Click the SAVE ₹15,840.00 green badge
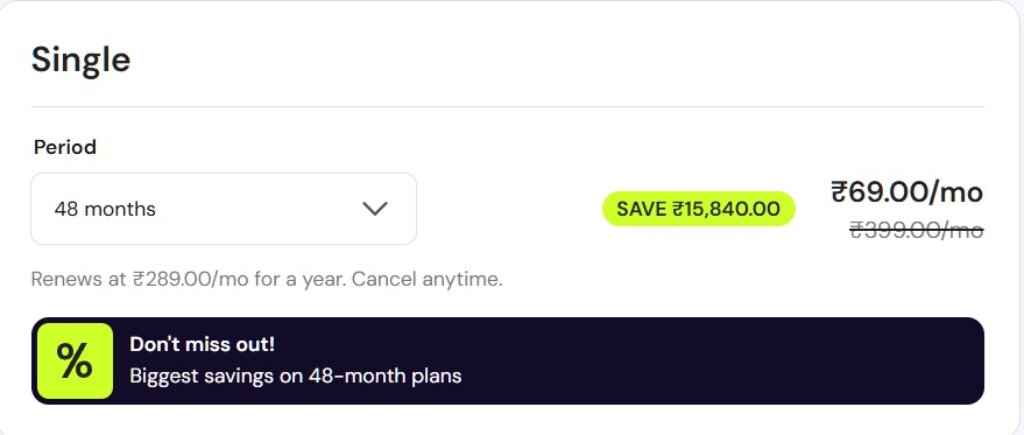Image resolution: width=1024 pixels, height=435 pixels. (698, 209)
